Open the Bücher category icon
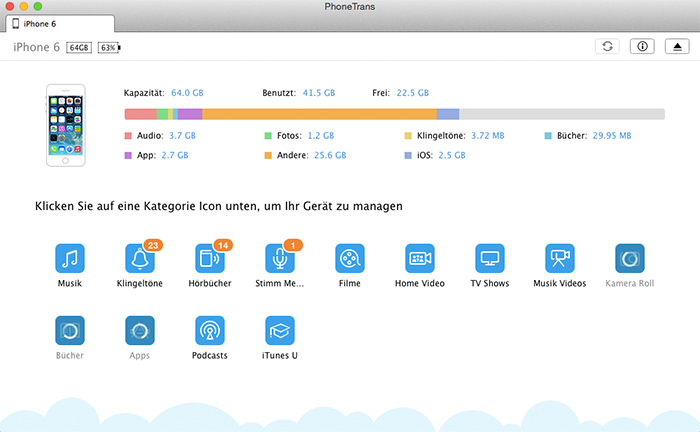Image resolution: width=700 pixels, height=432 pixels. [70, 330]
